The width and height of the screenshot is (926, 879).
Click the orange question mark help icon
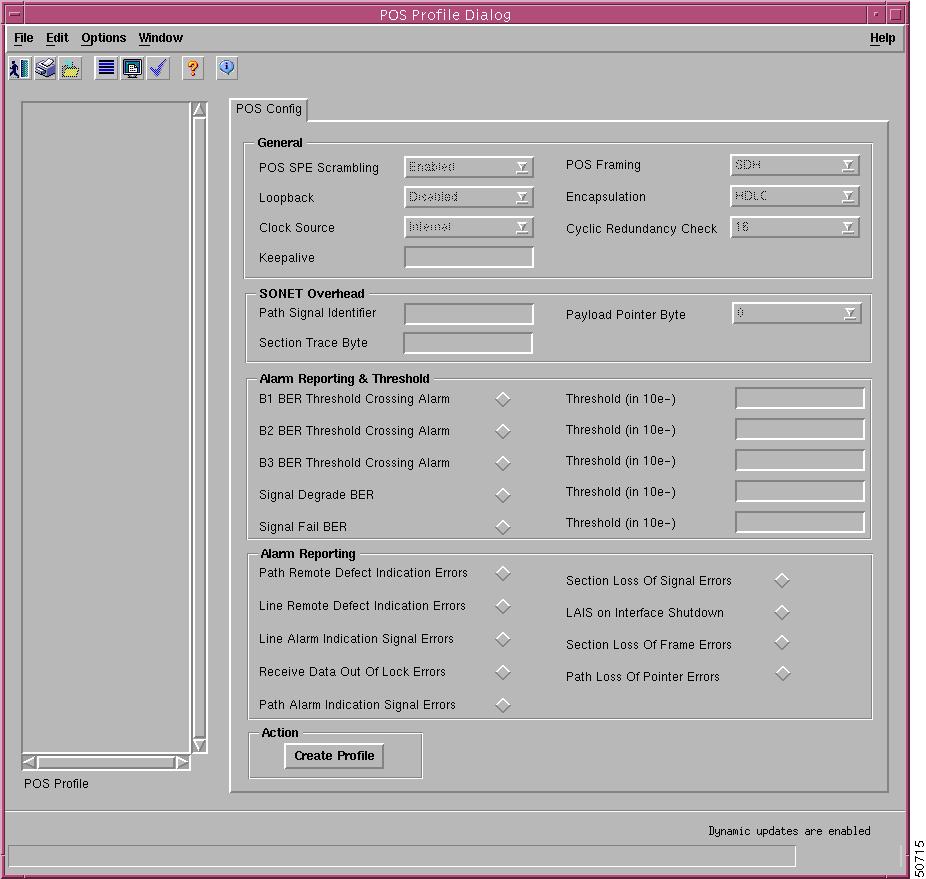point(193,69)
